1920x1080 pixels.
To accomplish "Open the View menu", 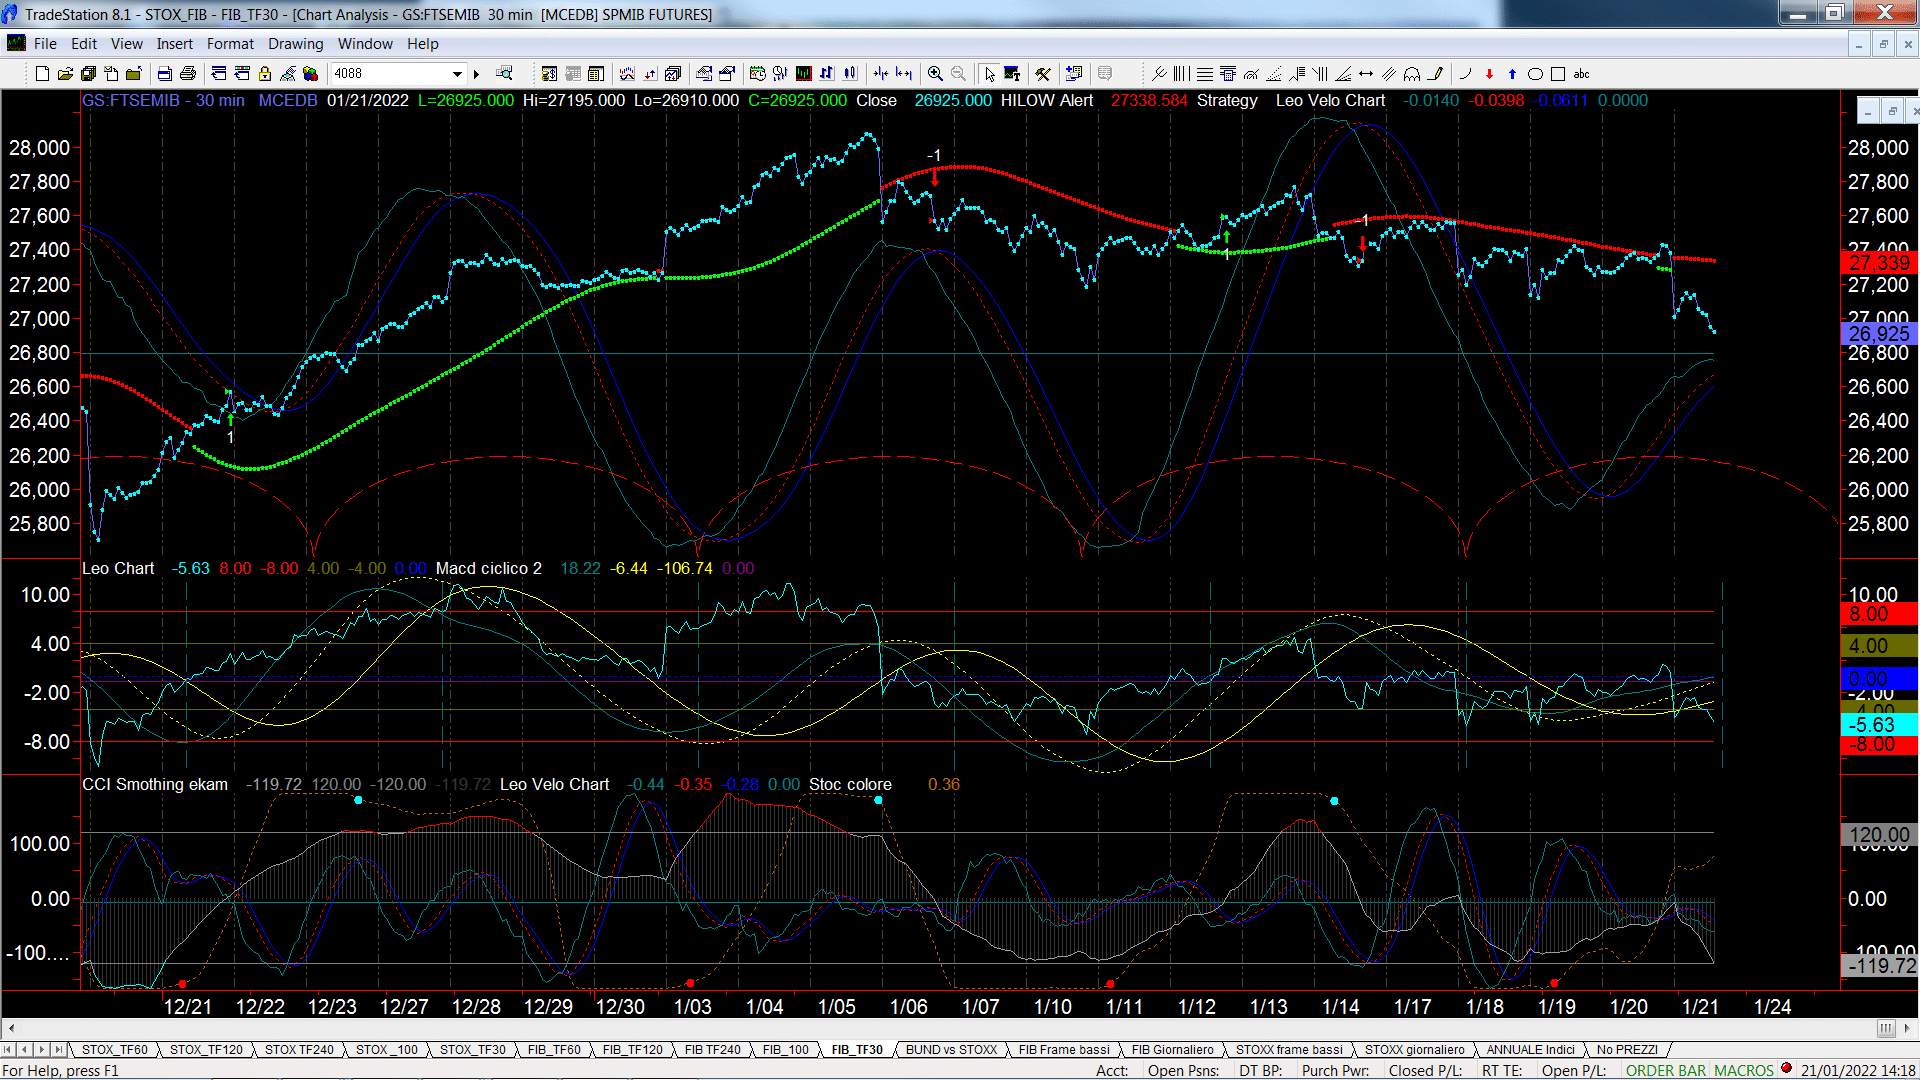I will (x=126, y=44).
